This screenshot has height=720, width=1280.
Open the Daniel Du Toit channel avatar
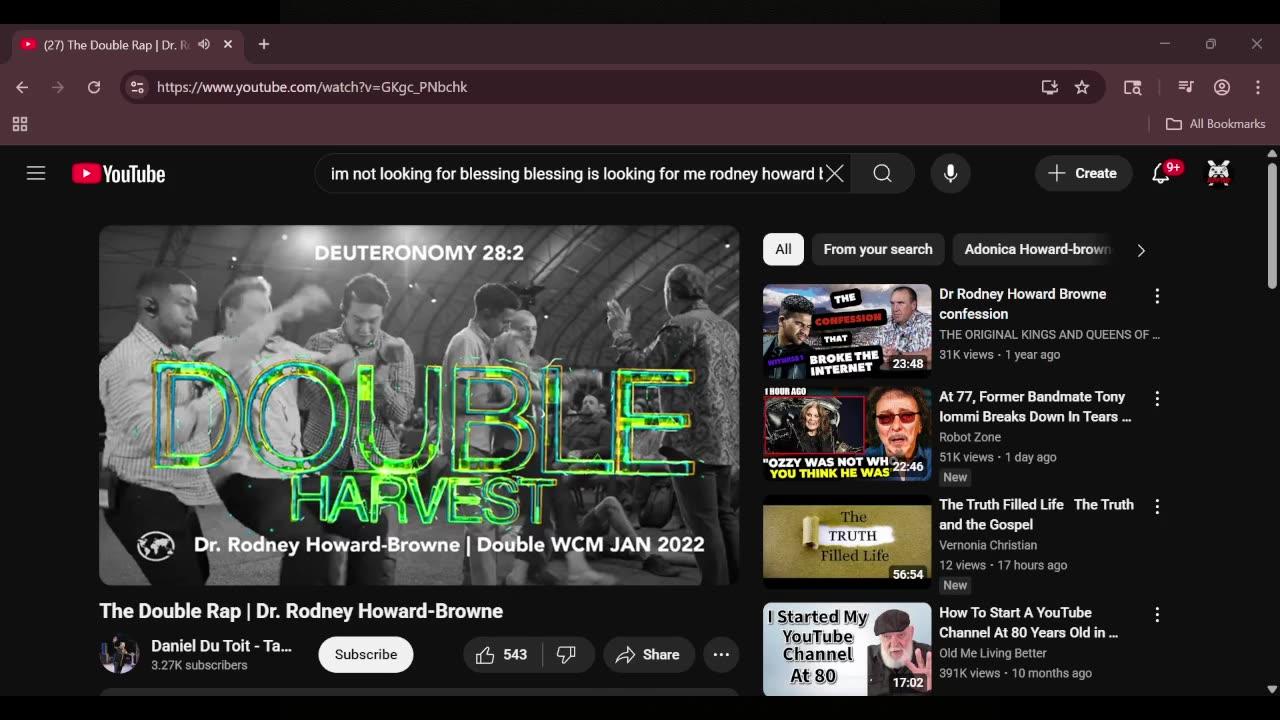tap(119, 654)
